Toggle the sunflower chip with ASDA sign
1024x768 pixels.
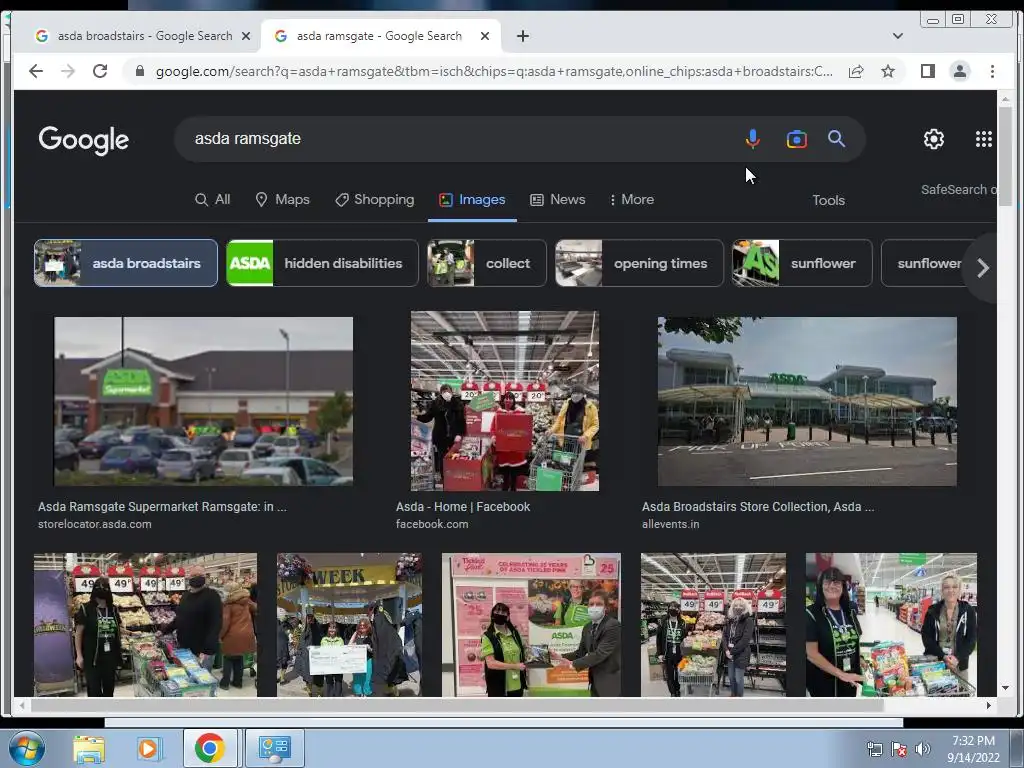tap(802, 263)
